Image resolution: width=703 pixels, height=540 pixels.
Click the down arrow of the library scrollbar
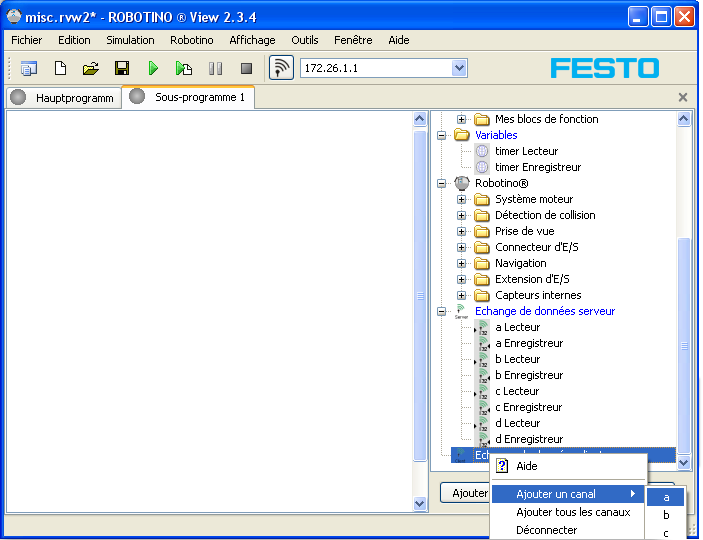click(684, 462)
